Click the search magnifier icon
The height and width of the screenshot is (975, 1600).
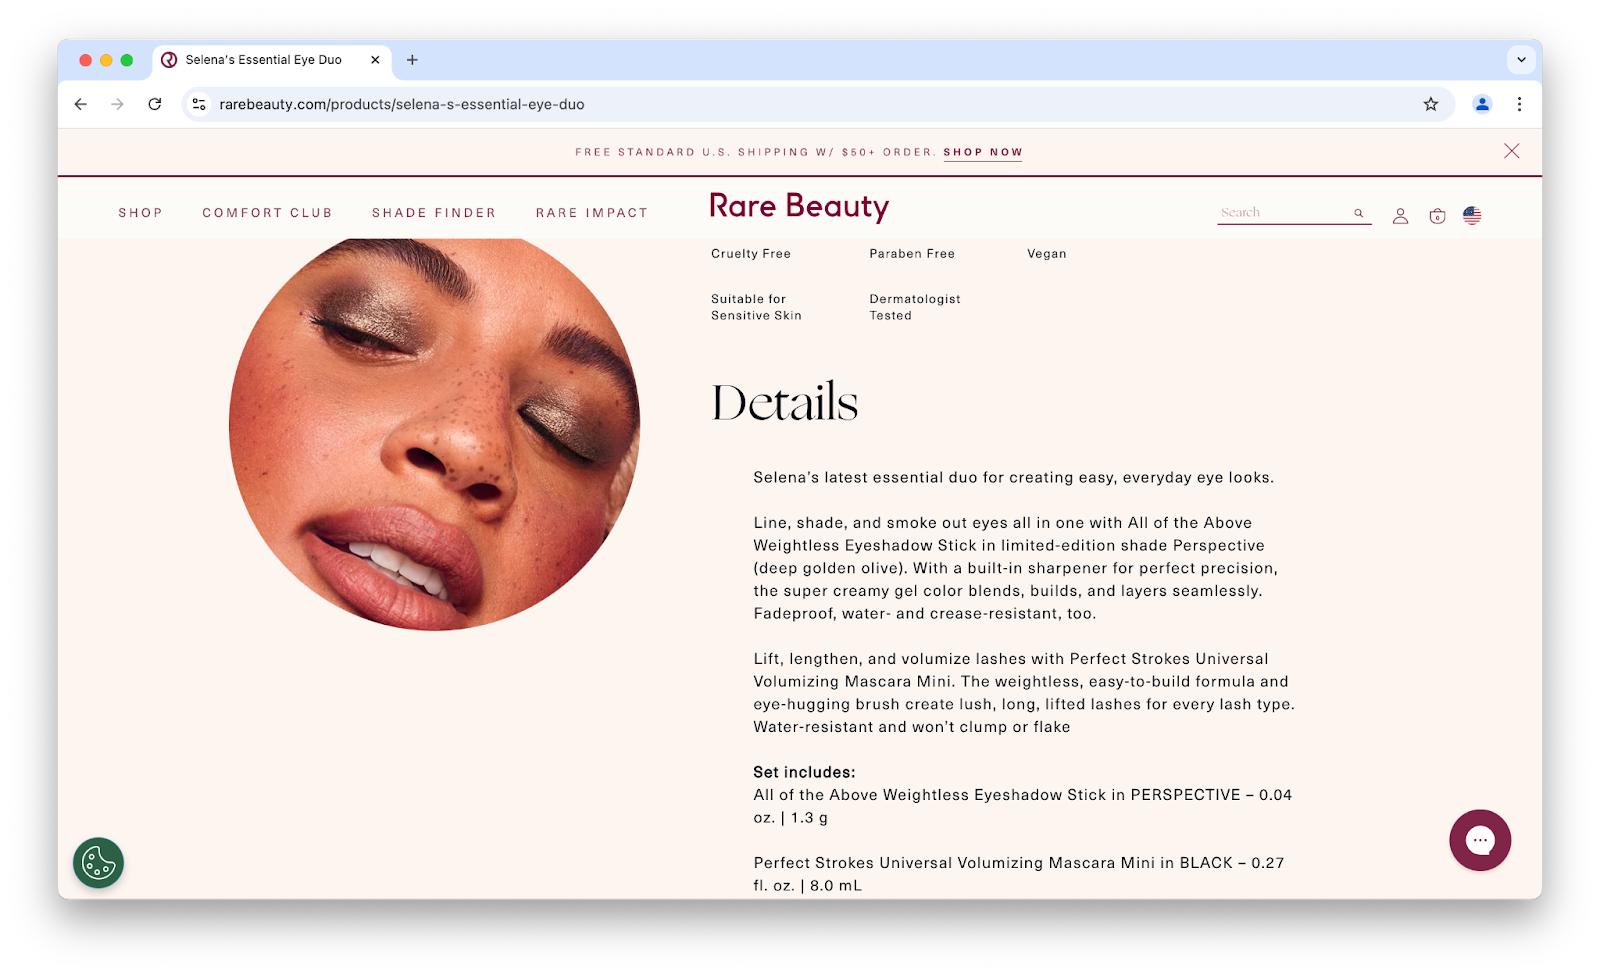click(x=1359, y=213)
